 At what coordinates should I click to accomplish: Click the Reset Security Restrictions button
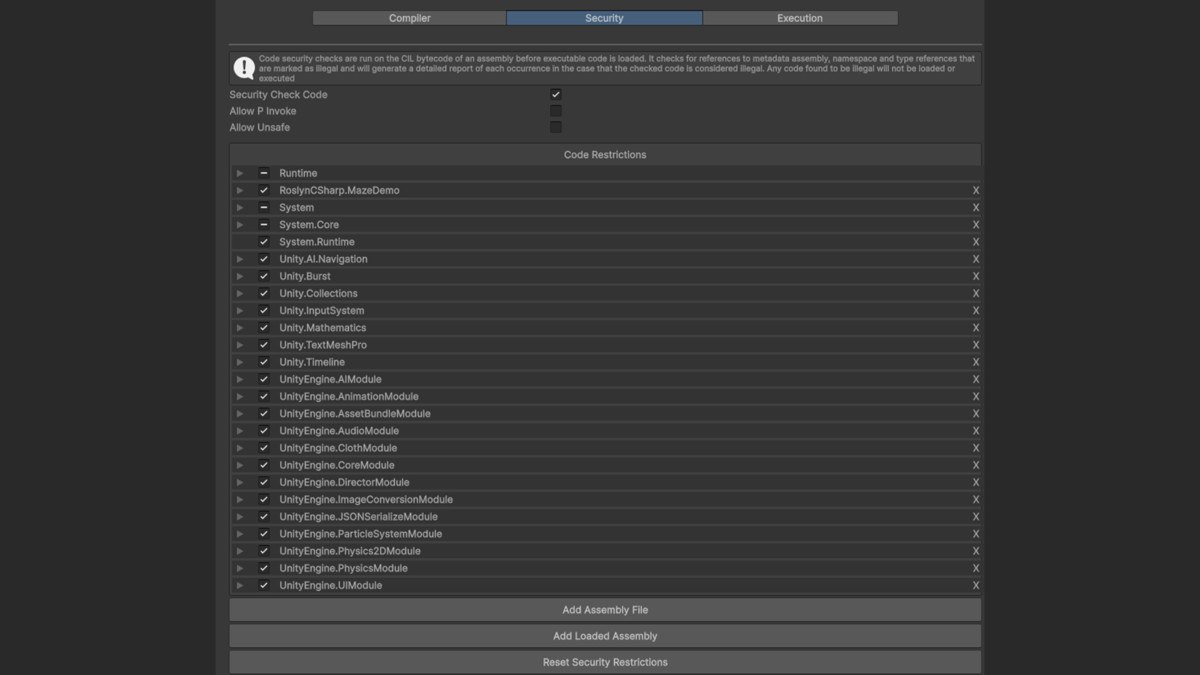605,662
